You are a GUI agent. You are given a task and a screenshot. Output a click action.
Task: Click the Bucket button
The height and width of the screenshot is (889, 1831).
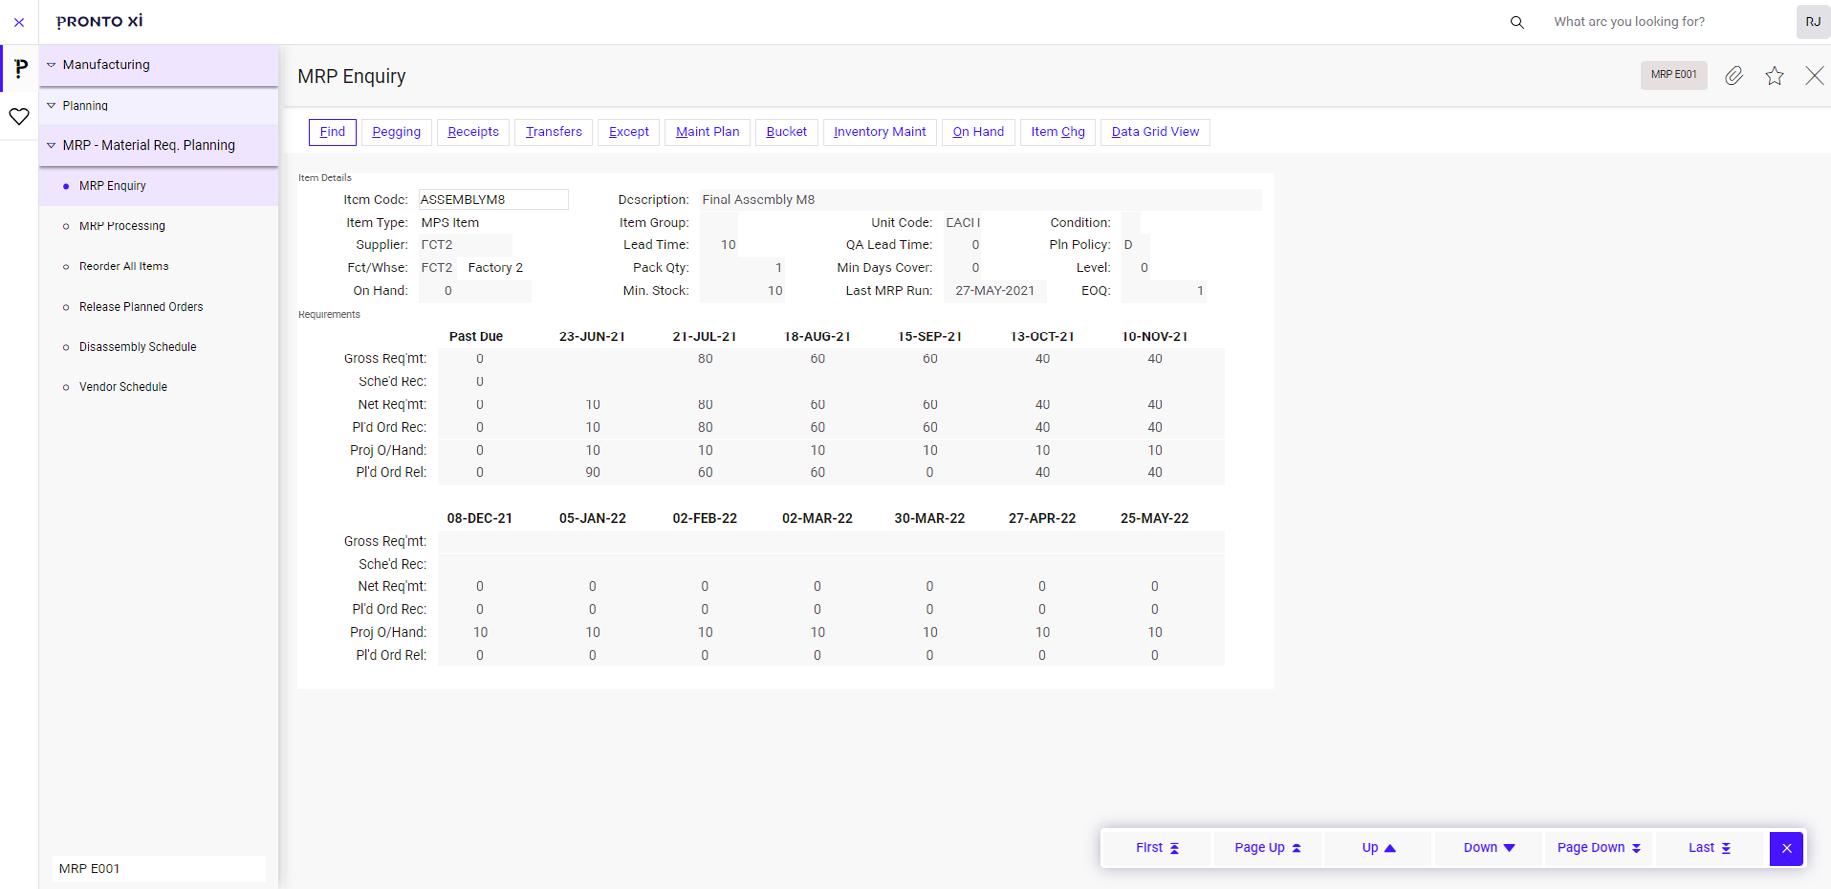[787, 132]
